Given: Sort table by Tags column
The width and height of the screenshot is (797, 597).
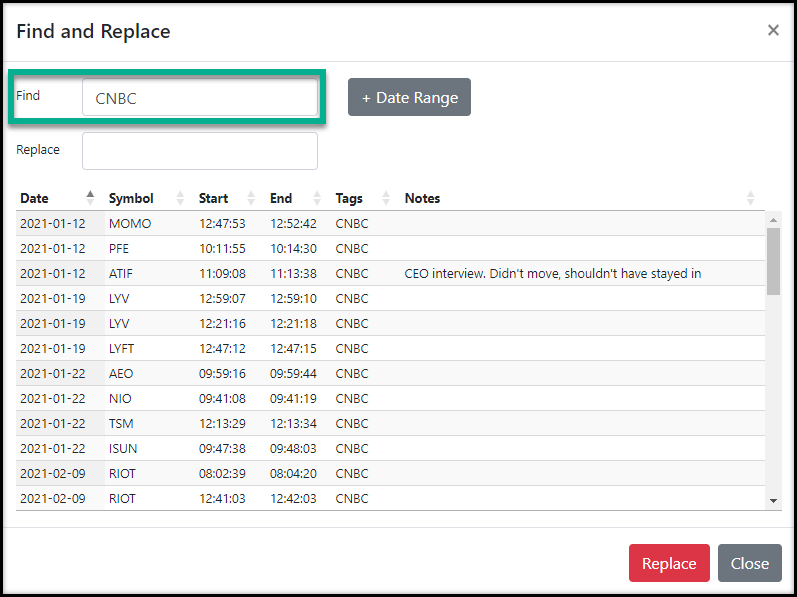Looking at the screenshot, I should (x=349, y=198).
